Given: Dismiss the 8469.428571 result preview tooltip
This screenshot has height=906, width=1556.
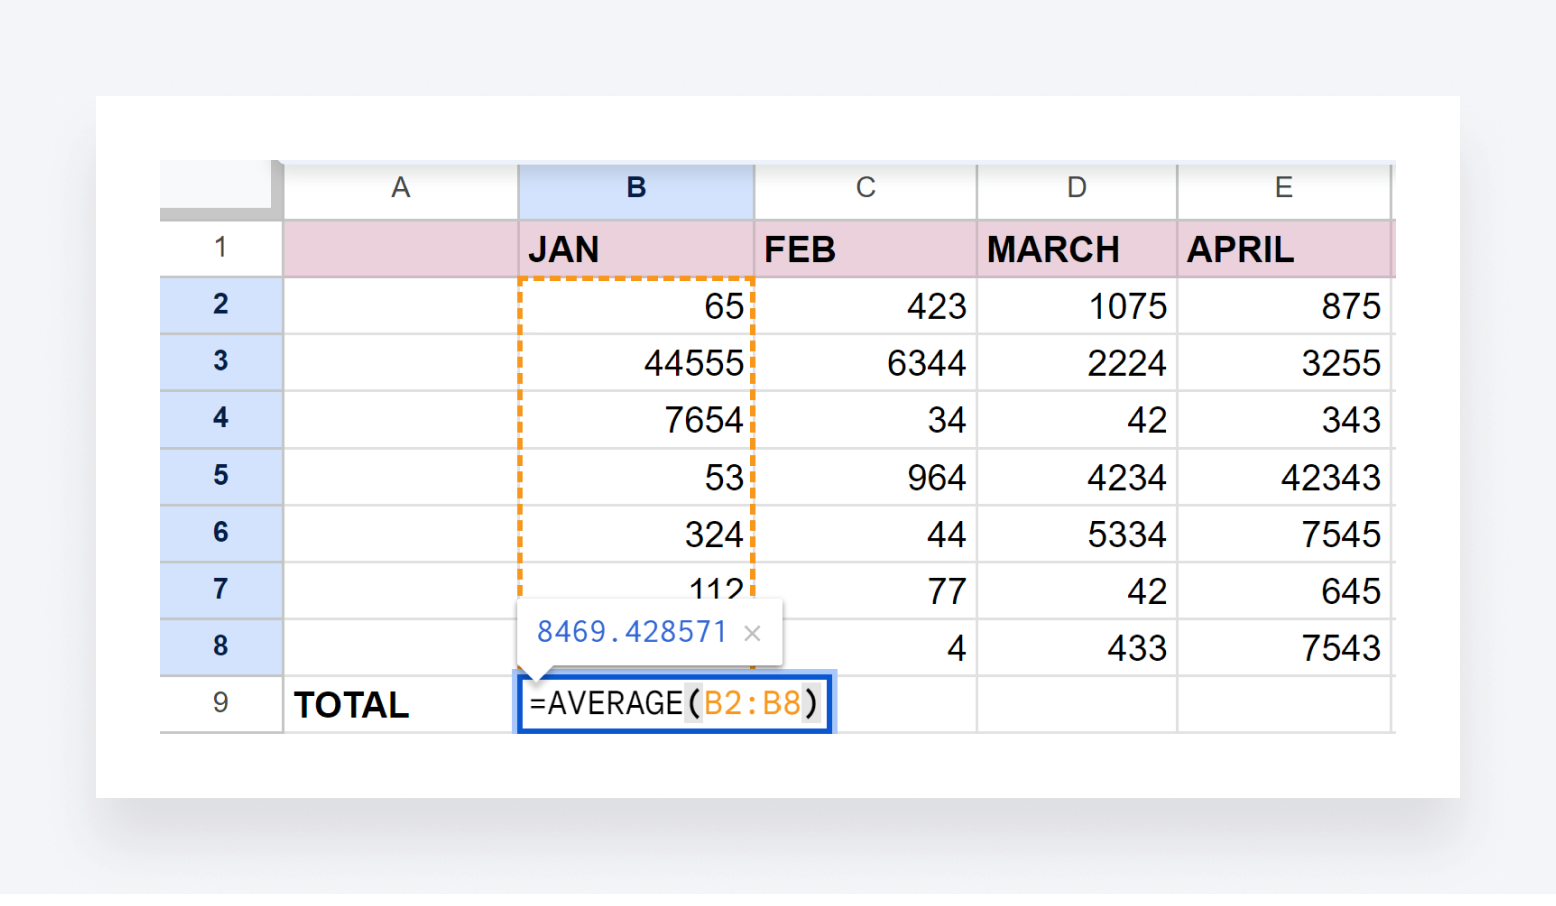Looking at the screenshot, I should 752,631.
